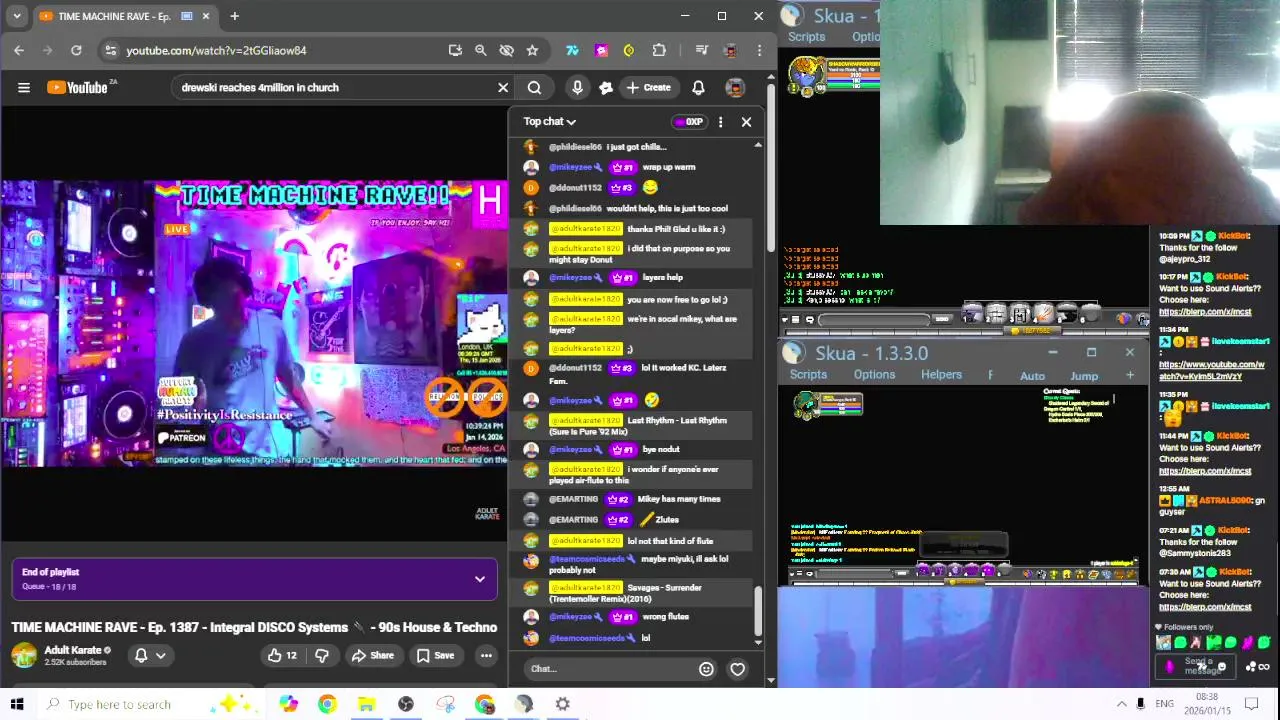Open YouTube notifications bell
This screenshot has width=1280, height=720.
(699, 88)
